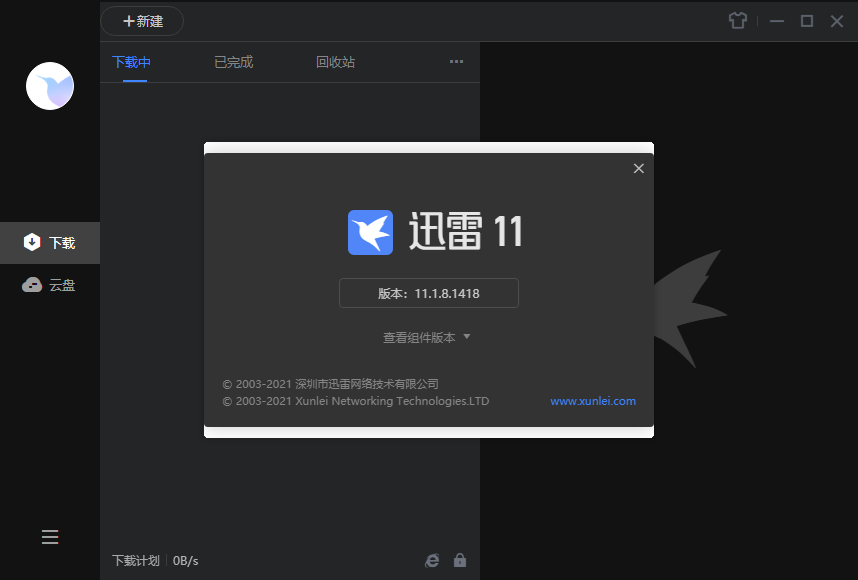Select 下载 in the sidebar
Image resolution: width=858 pixels, height=580 pixels.
(50, 242)
